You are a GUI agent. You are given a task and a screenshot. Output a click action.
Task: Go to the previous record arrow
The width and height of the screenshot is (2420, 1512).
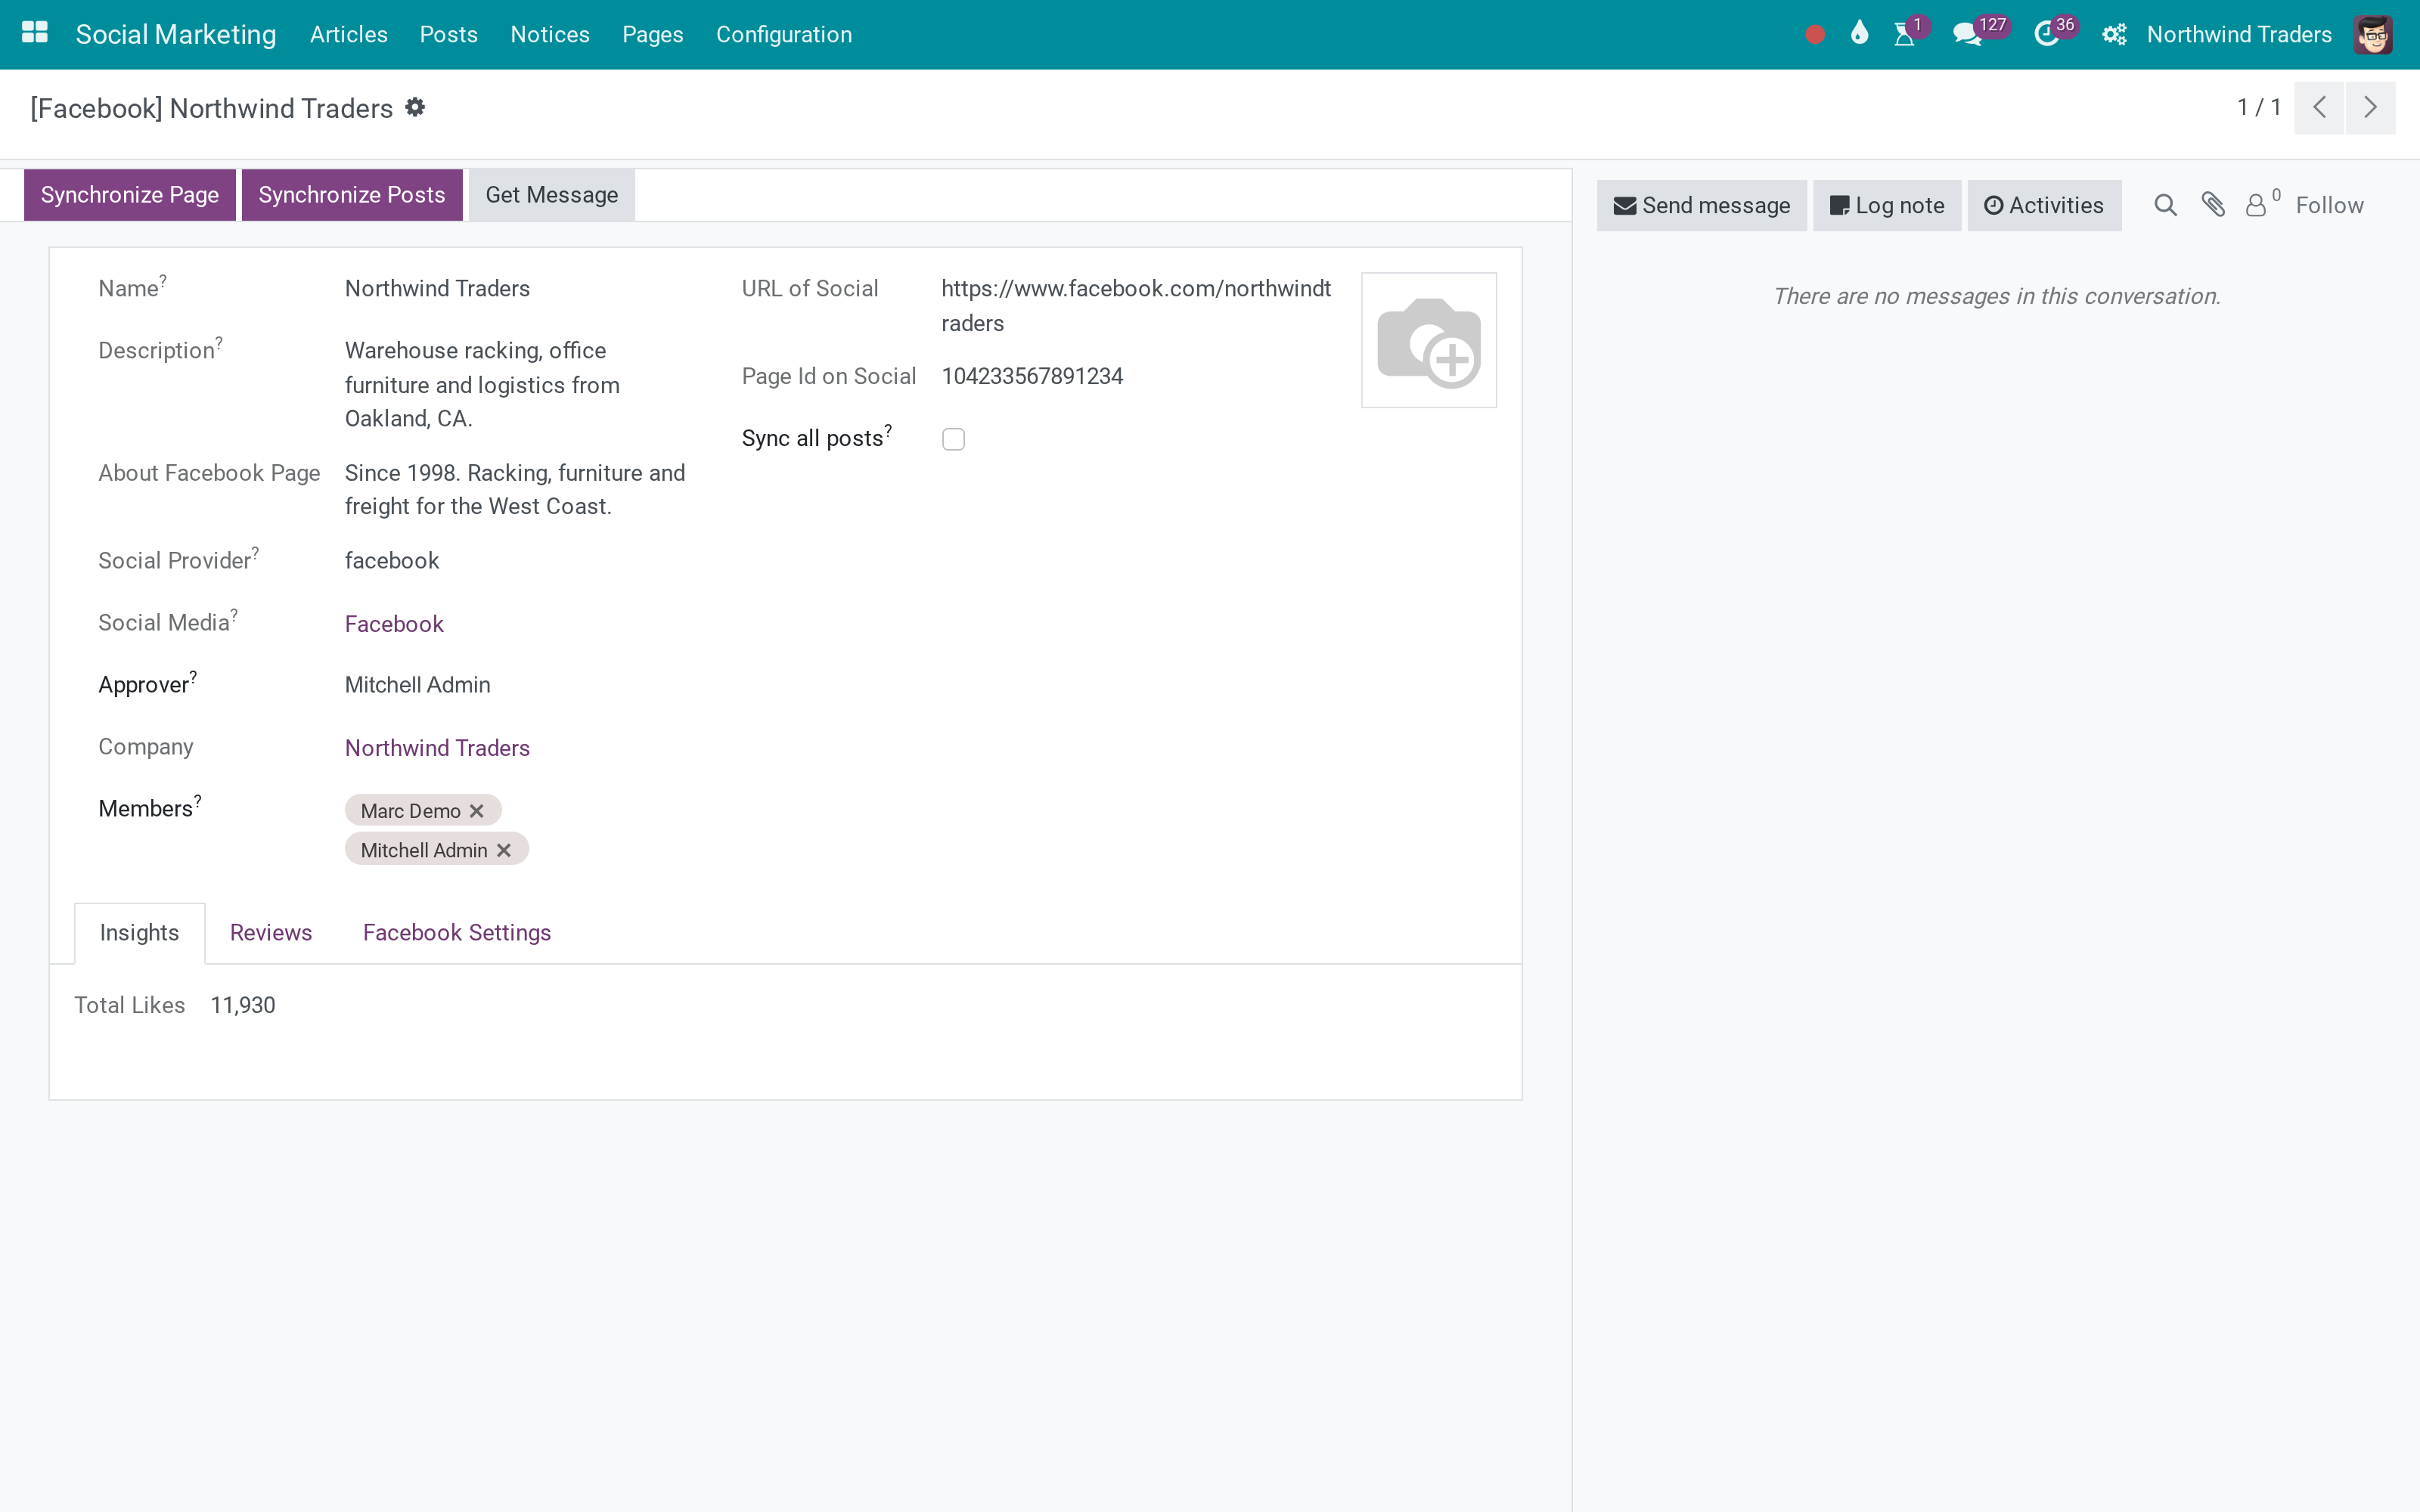pos(2319,107)
